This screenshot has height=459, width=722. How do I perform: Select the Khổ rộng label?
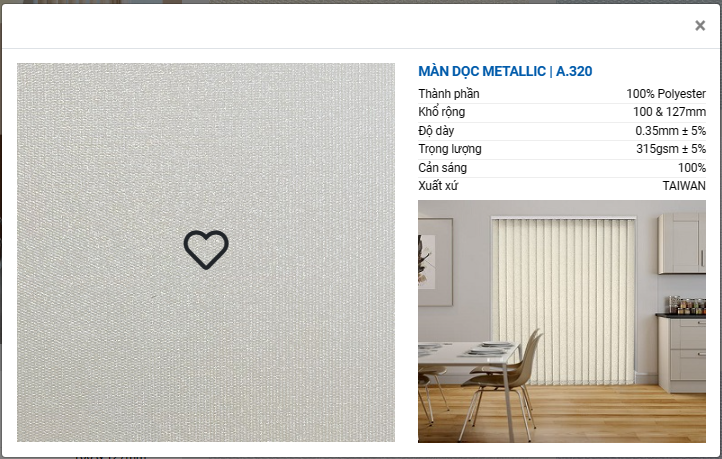point(442,112)
